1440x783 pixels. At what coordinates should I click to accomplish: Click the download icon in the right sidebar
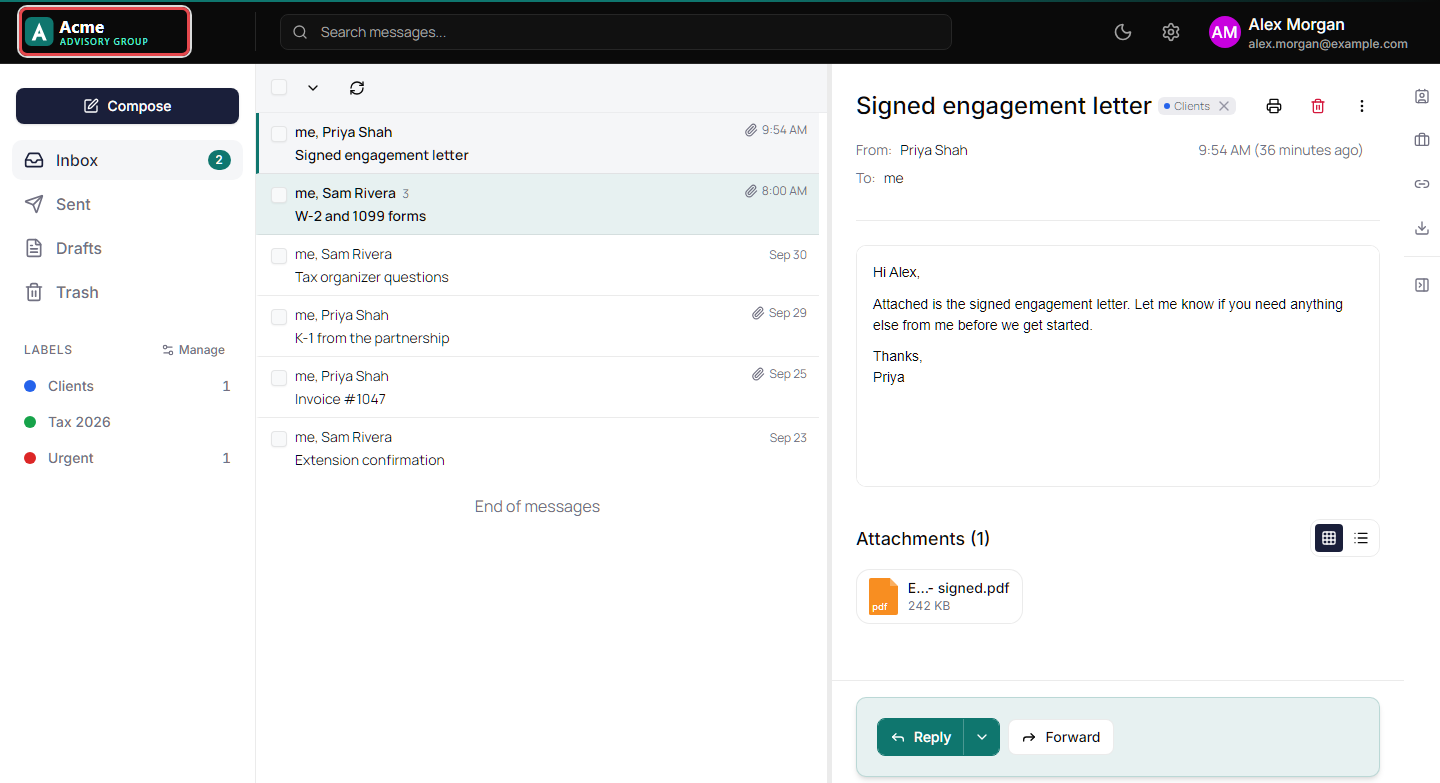click(x=1422, y=228)
